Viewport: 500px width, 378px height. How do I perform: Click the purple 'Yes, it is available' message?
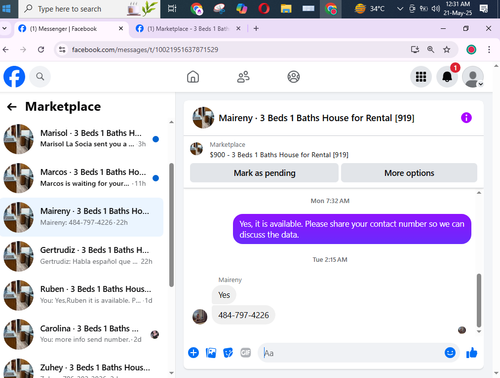[352, 229]
